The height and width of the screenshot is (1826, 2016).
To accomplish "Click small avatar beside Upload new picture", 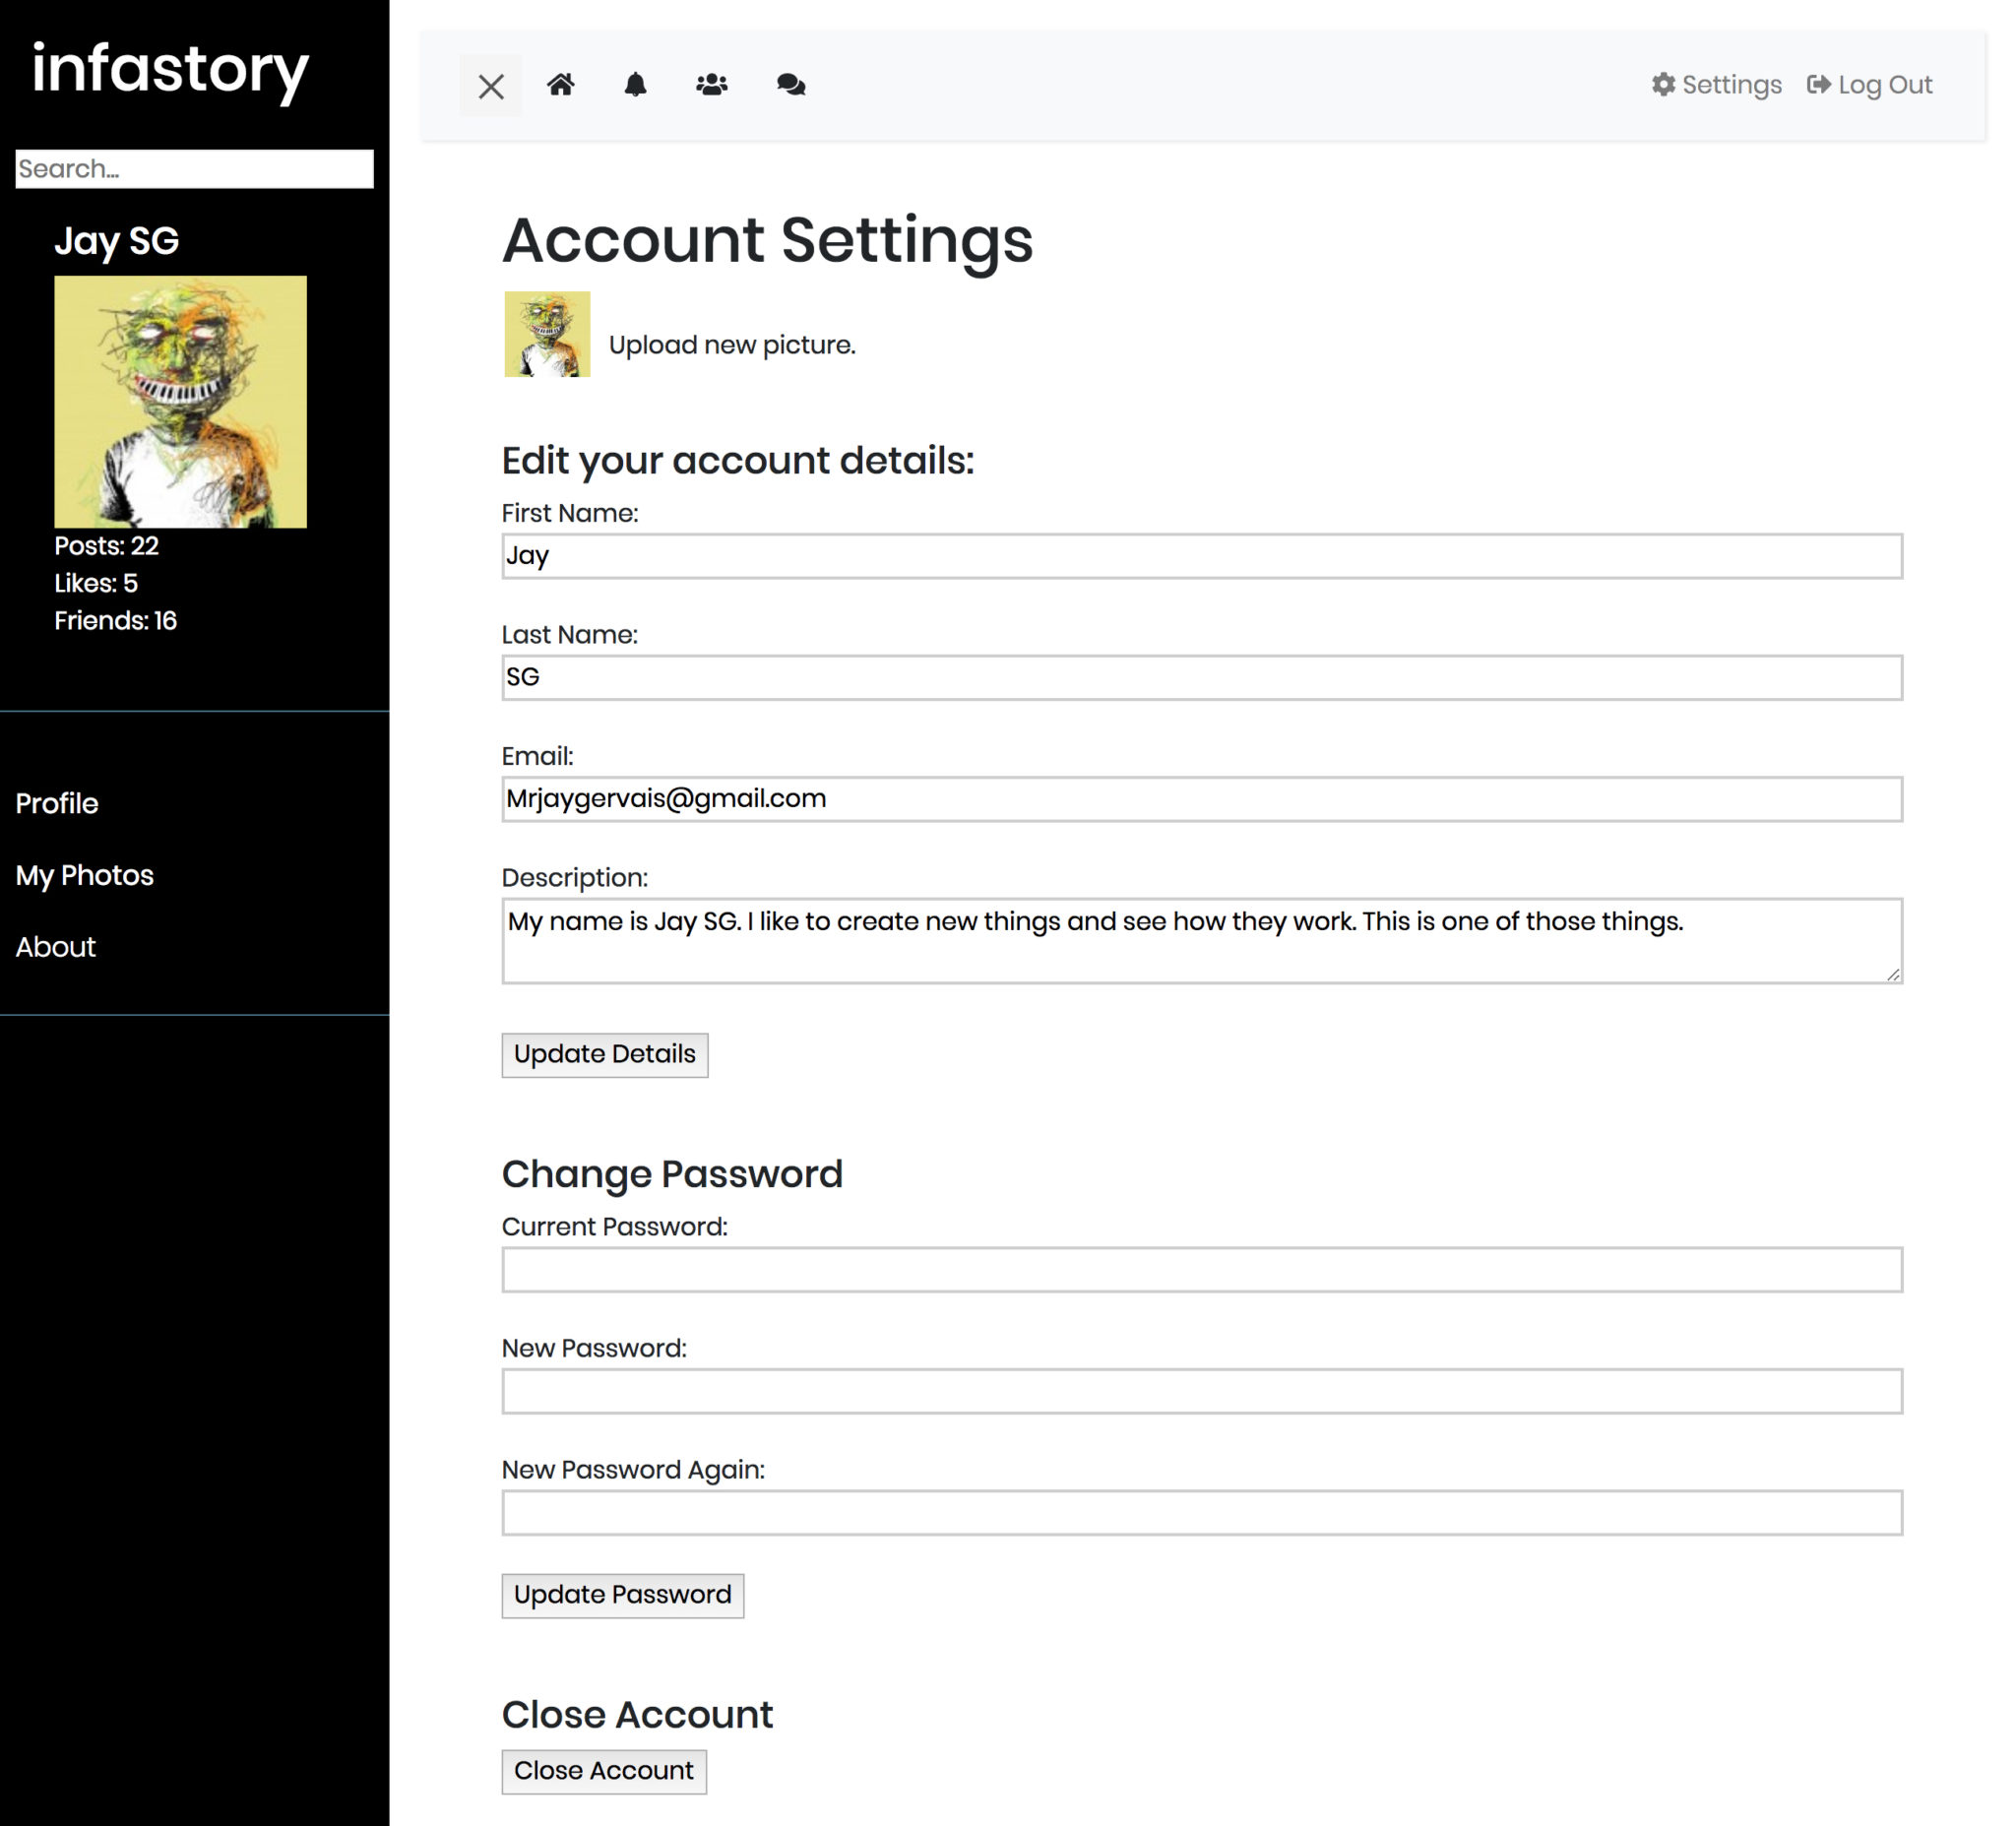I will (x=547, y=334).
